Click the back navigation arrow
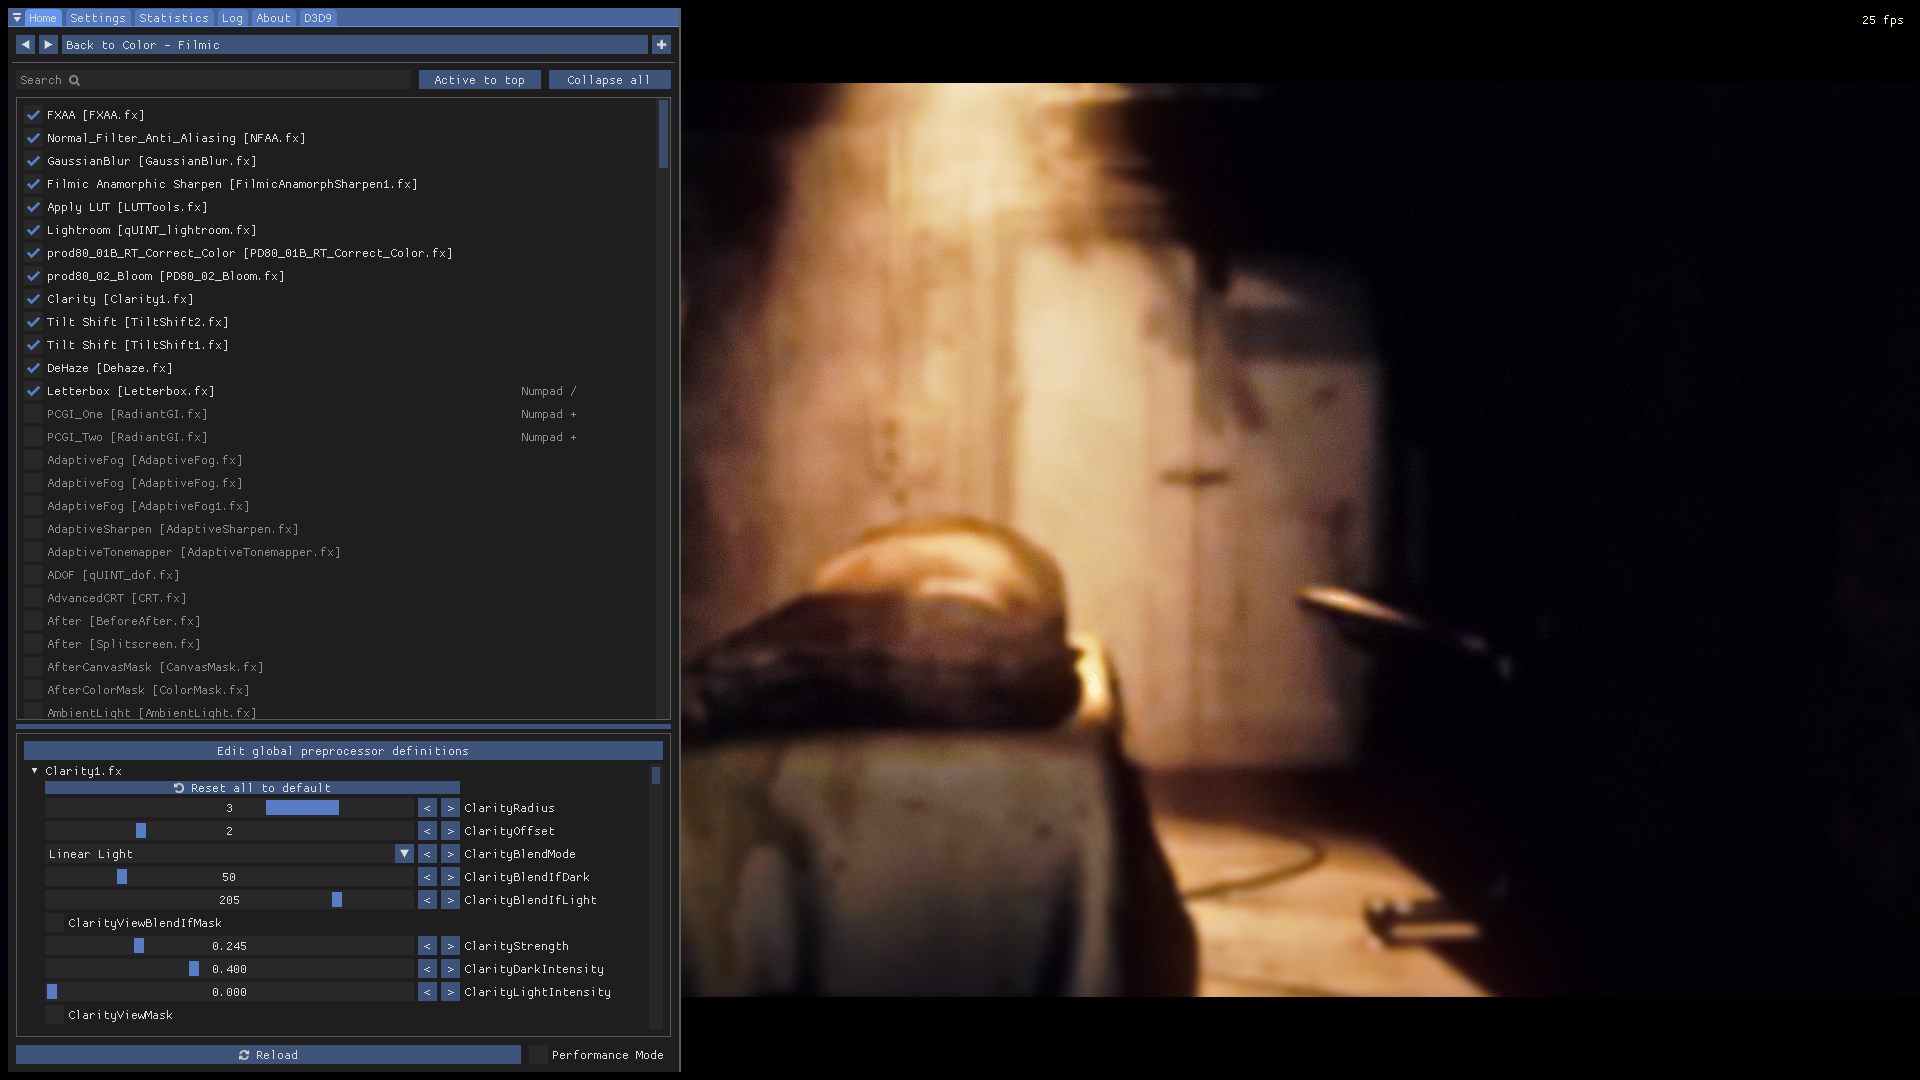The height and width of the screenshot is (1080, 1920). tap(24, 44)
